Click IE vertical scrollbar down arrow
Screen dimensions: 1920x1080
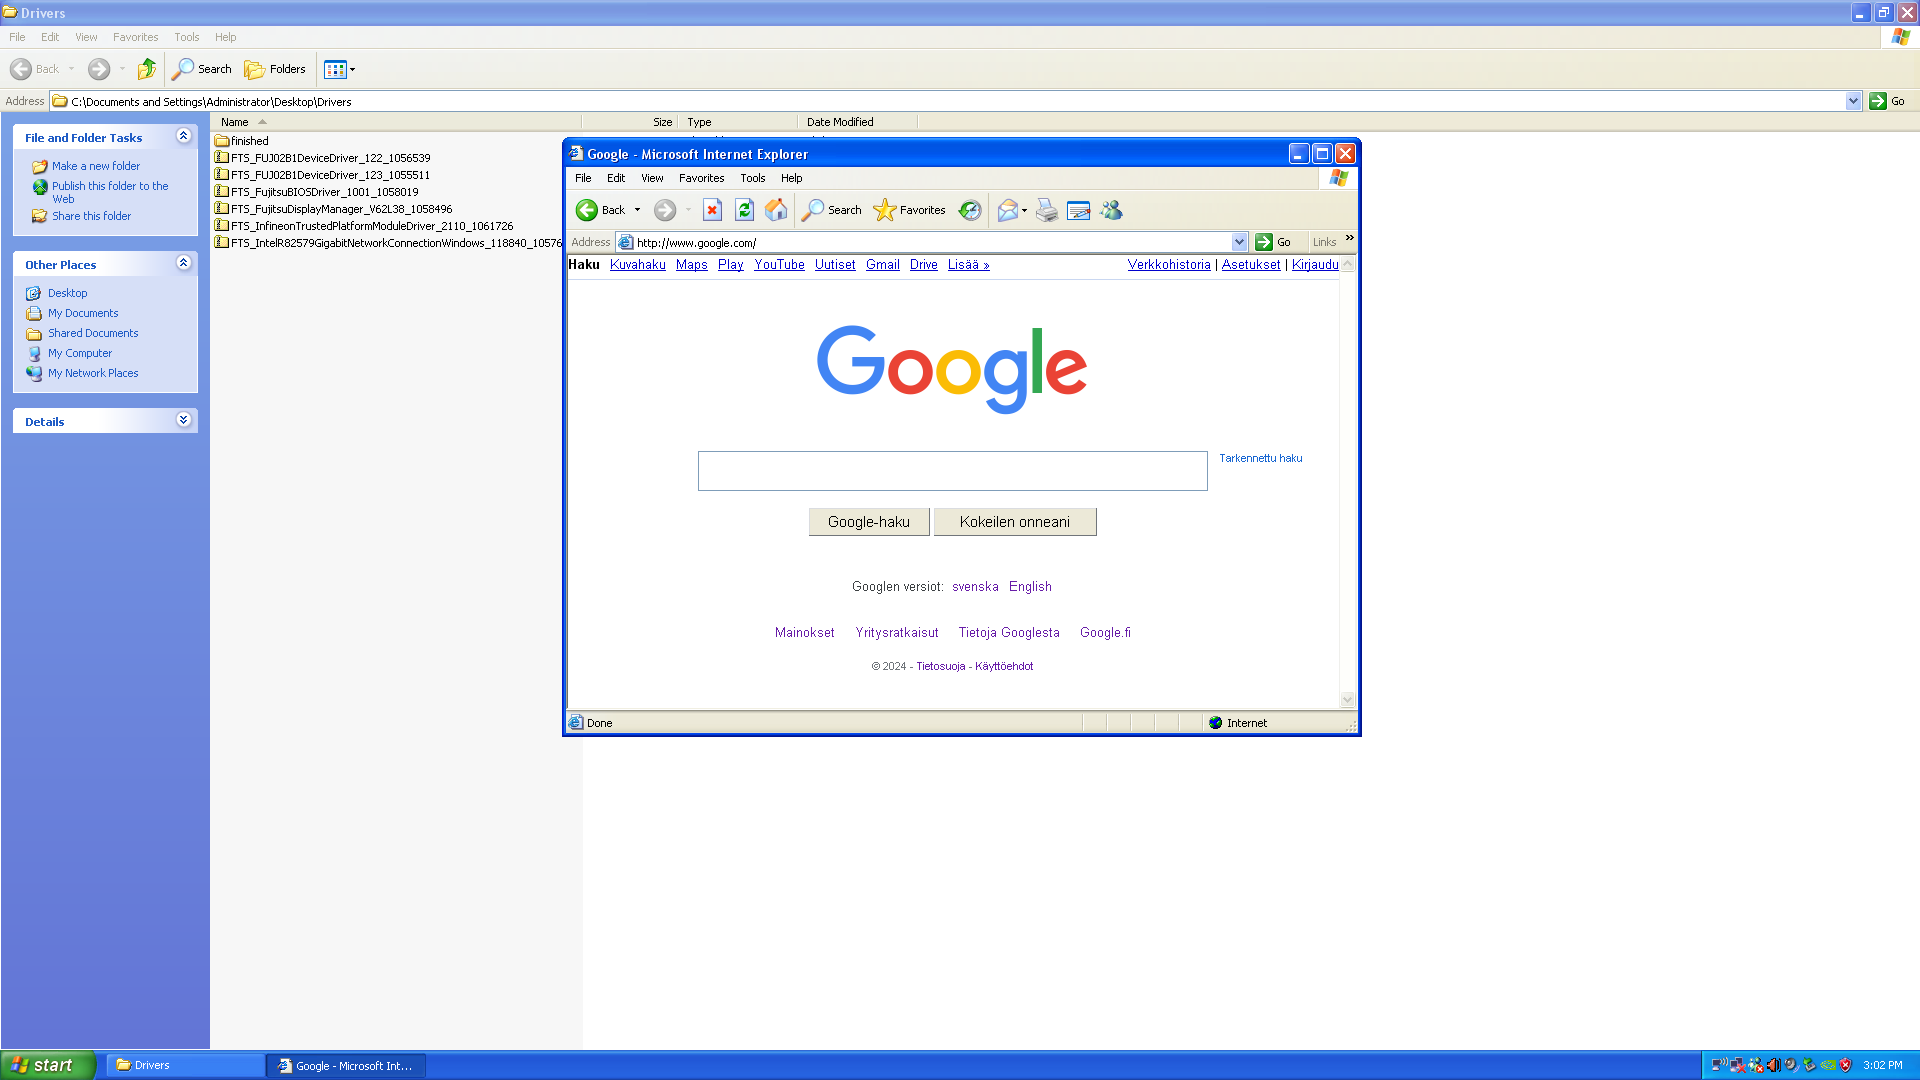pyautogui.click(x=1347, y=700)
